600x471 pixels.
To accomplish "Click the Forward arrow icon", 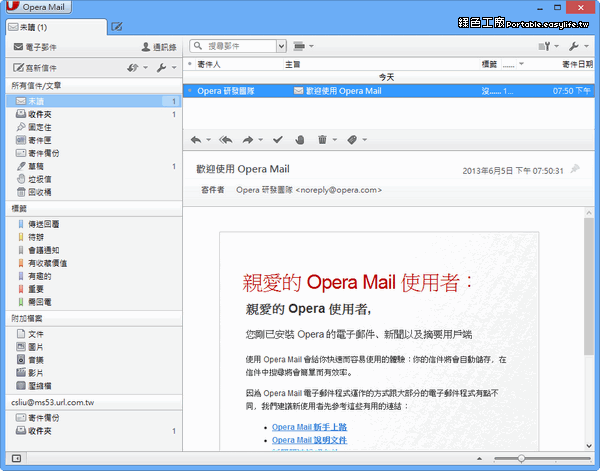I will tap(248, 140).
